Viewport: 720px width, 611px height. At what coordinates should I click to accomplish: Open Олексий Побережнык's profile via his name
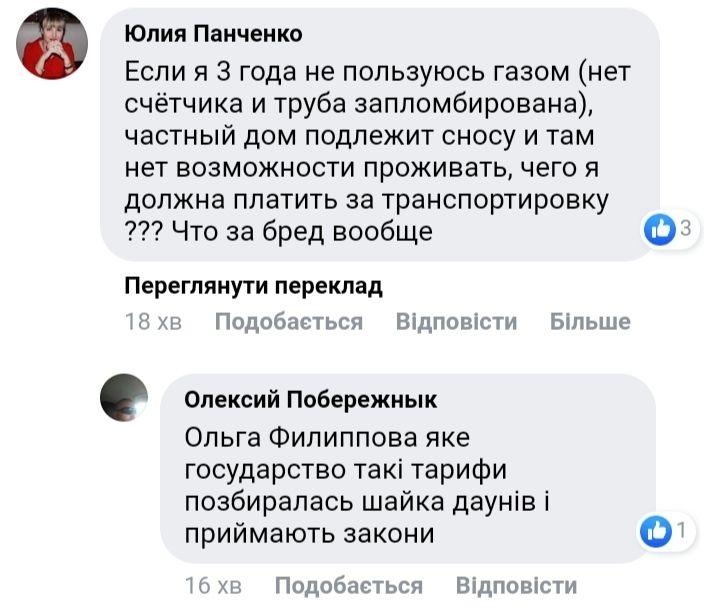point(311,400)
